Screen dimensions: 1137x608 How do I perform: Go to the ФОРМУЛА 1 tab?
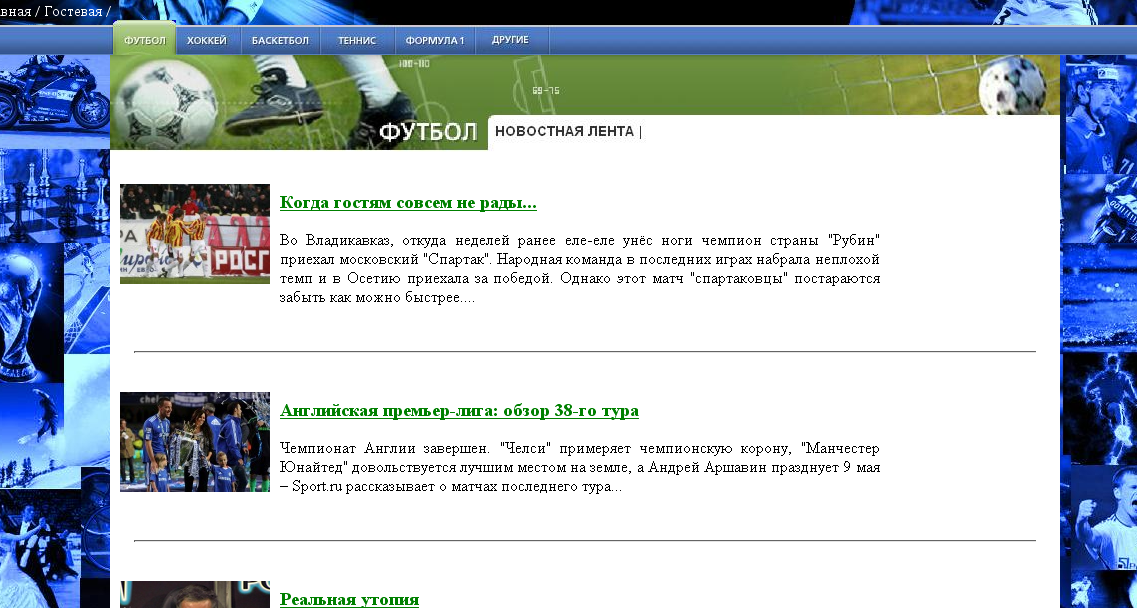click(434, 41)
